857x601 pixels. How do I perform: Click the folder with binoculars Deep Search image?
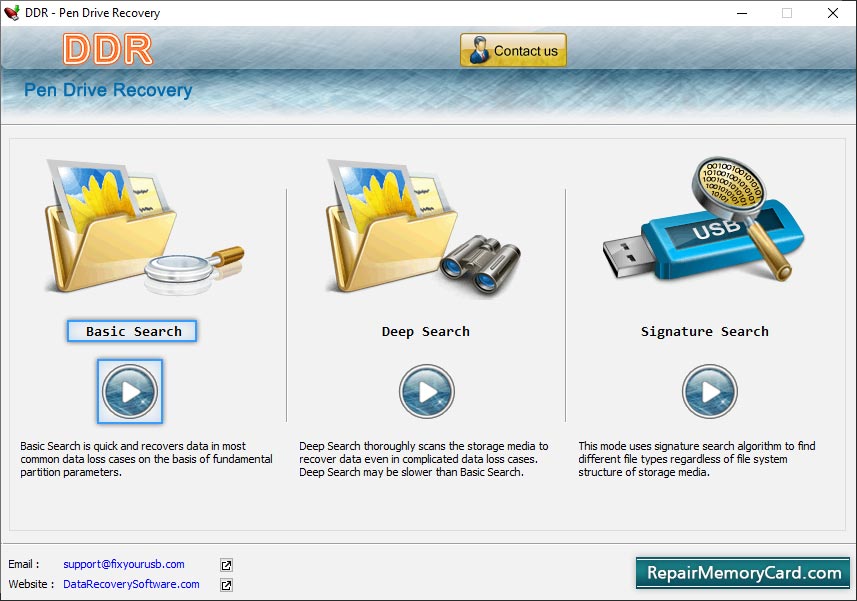[x=423, y=227]
